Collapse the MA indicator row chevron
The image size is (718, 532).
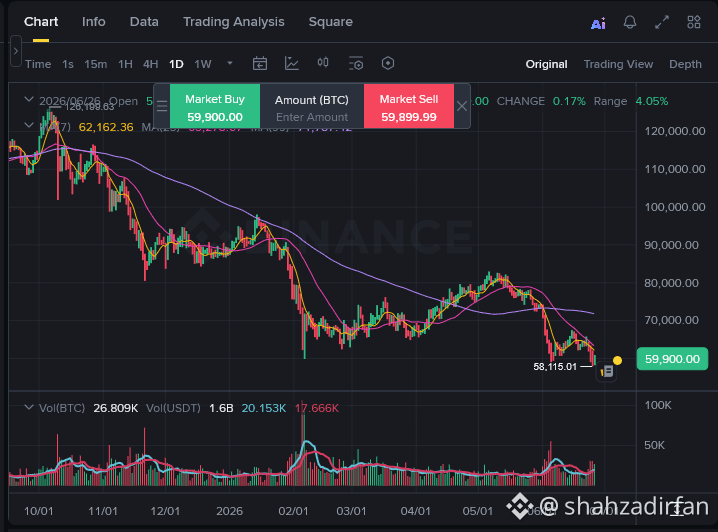pos(29,125)
